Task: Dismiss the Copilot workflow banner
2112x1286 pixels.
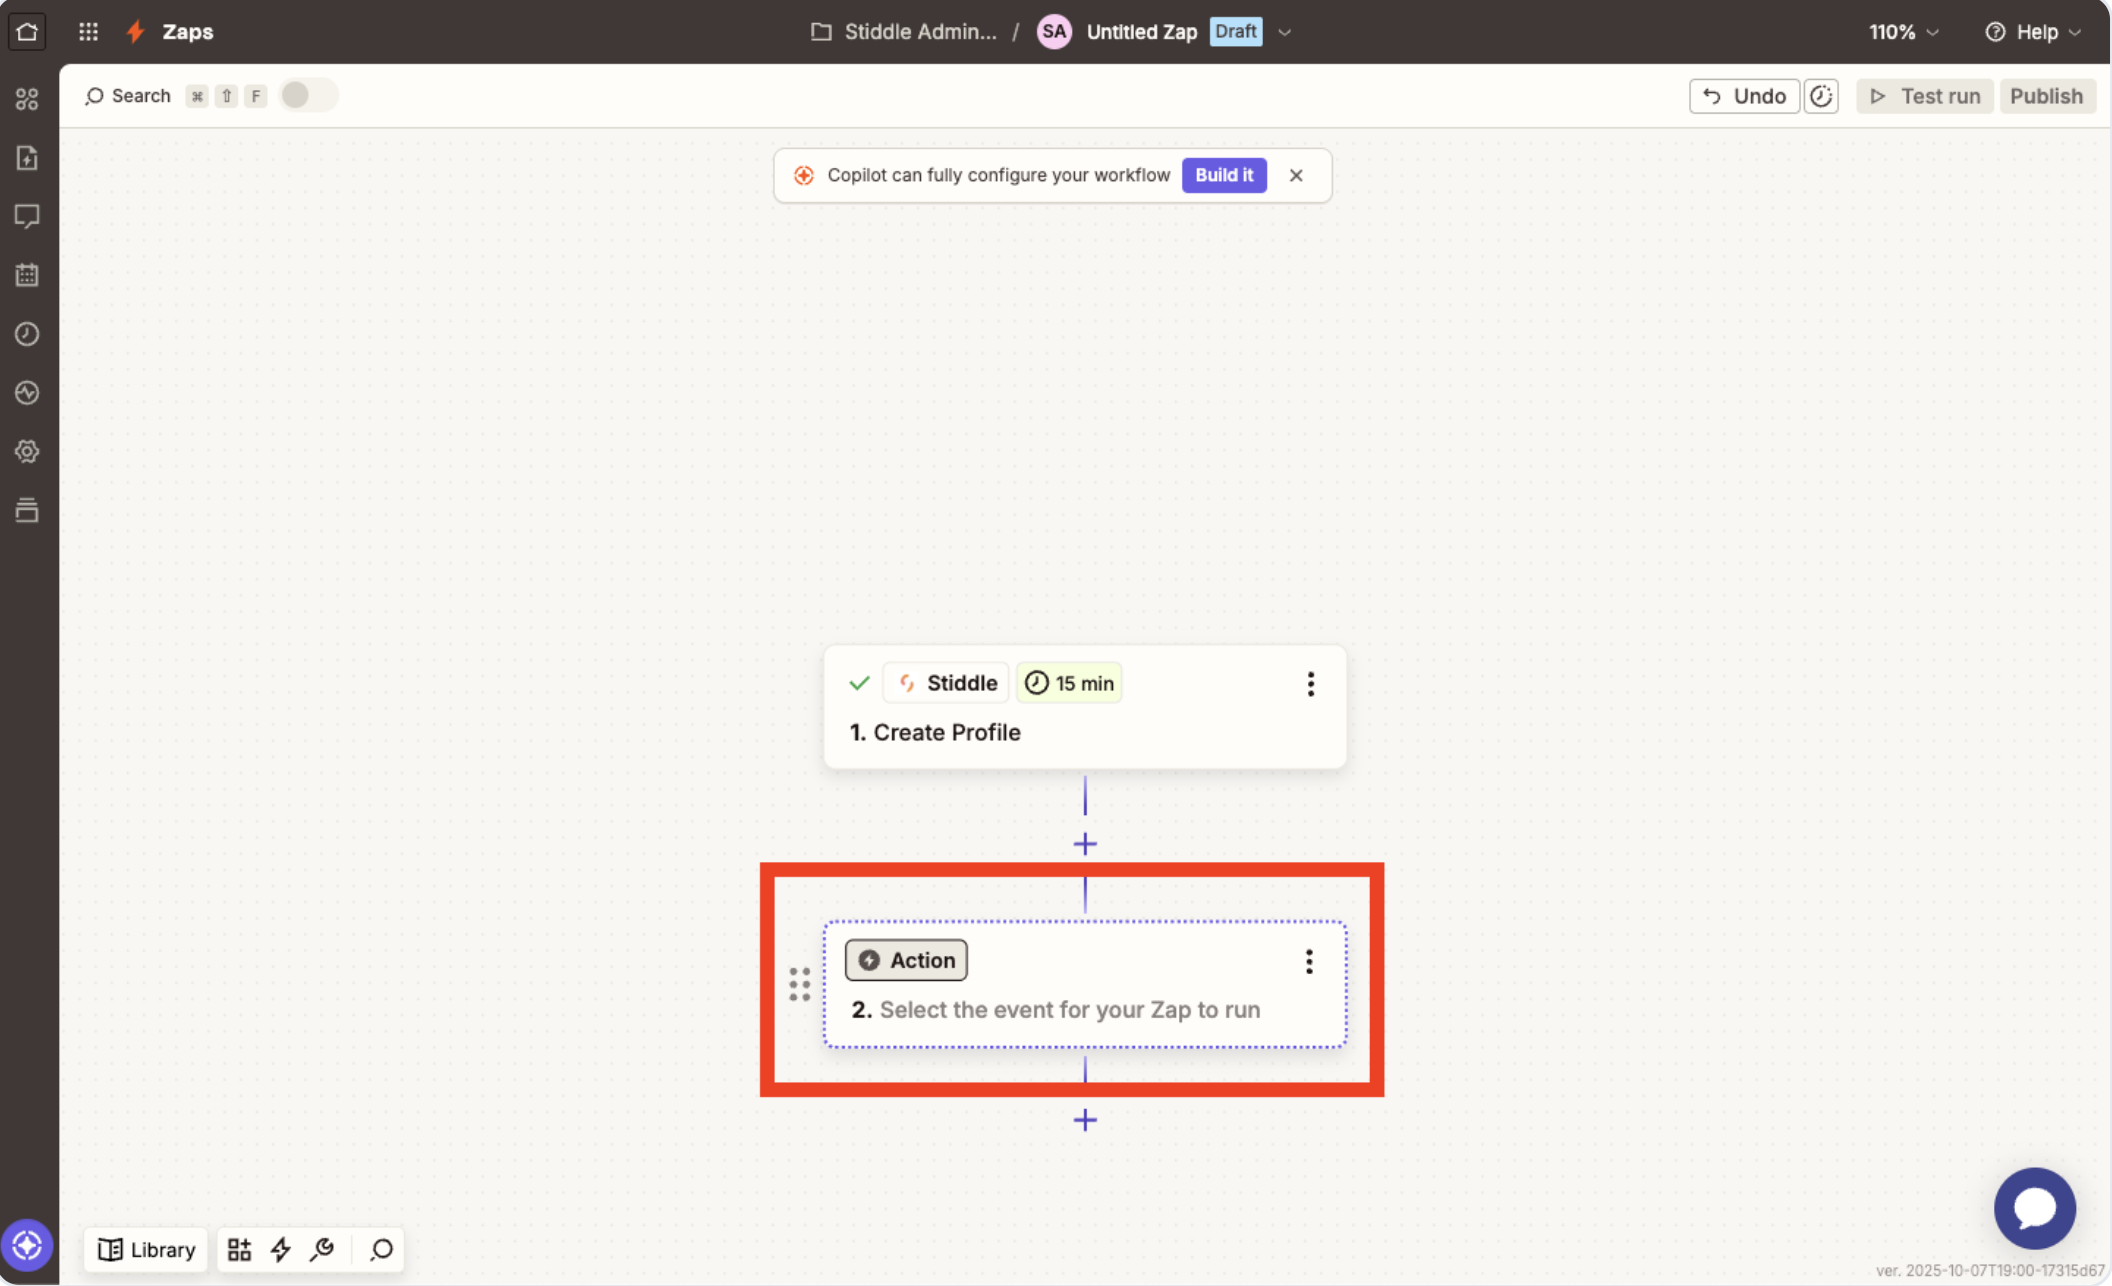Action: 1296,175
